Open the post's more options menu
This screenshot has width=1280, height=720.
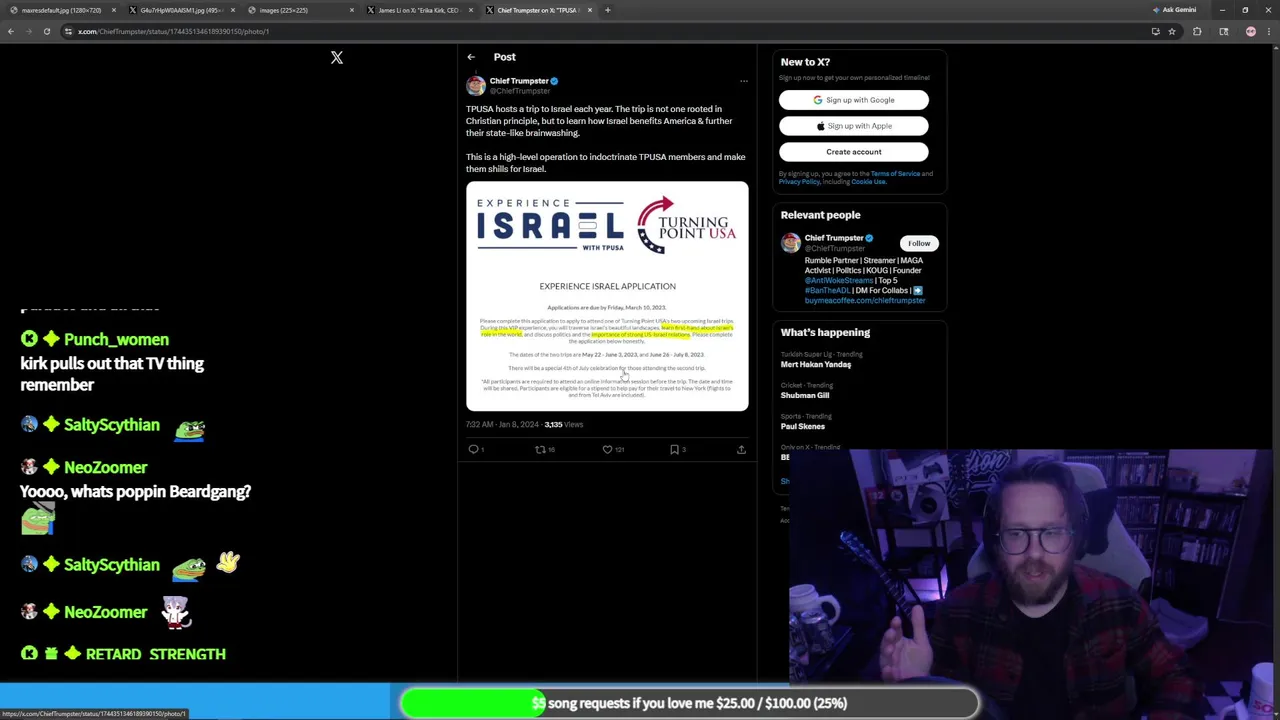pos(743,81)
